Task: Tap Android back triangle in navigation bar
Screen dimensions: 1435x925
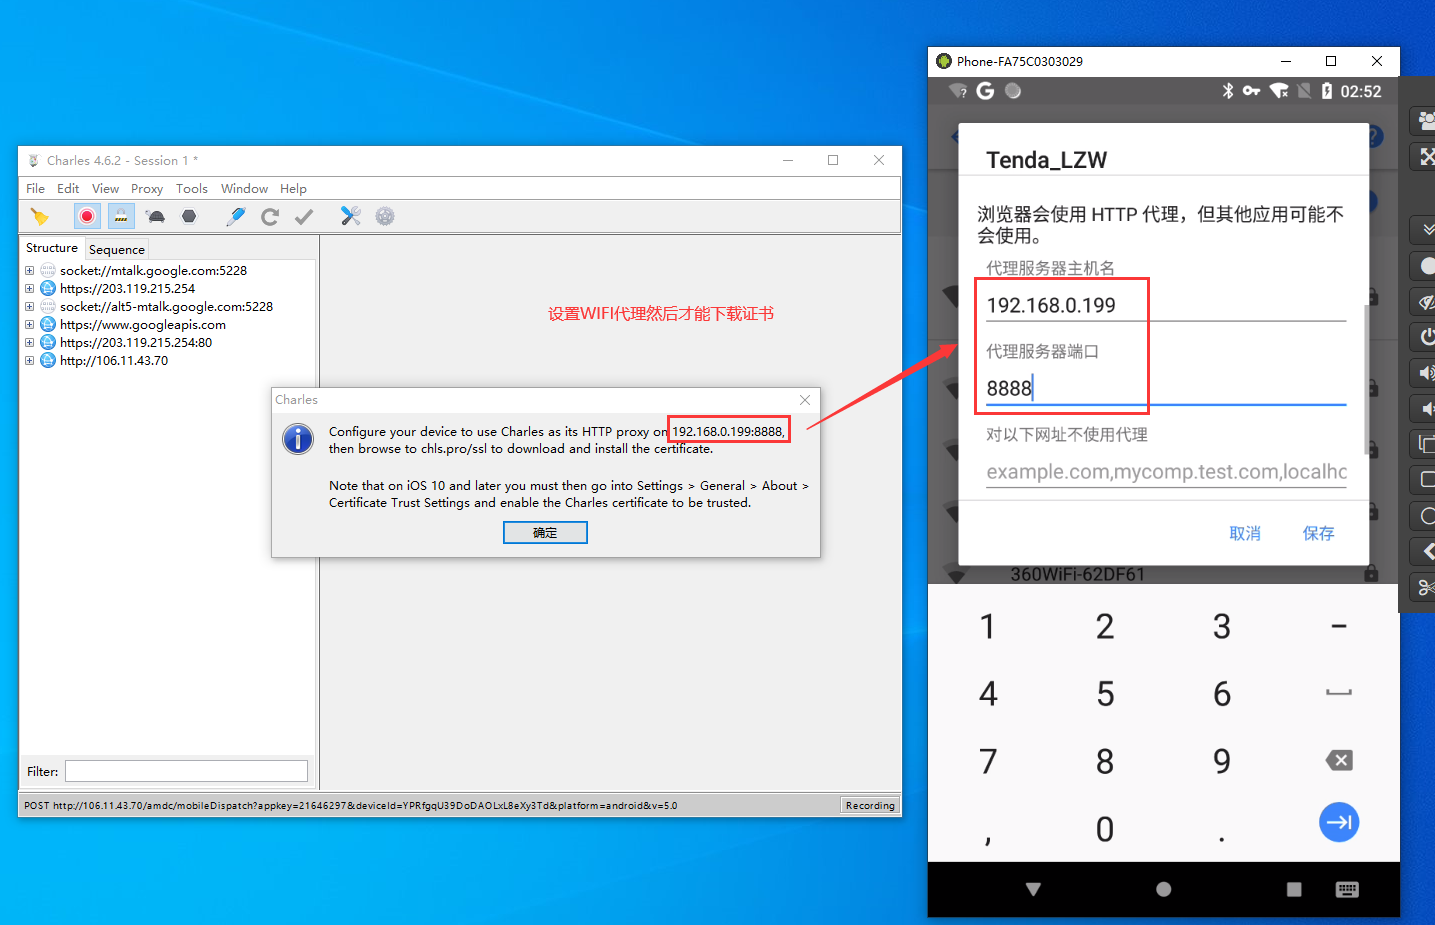Action: (x=1034, y=889)
